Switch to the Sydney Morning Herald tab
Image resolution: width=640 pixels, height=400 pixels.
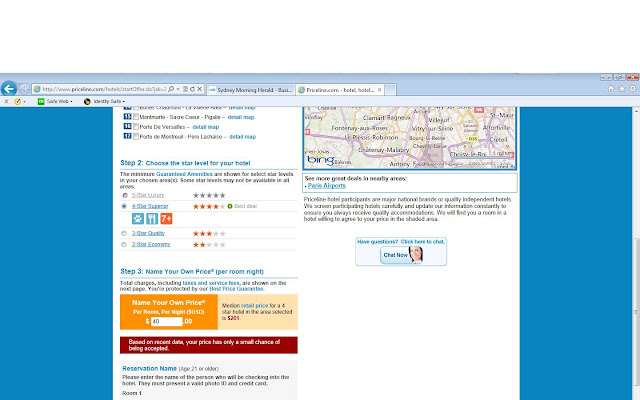251,90
